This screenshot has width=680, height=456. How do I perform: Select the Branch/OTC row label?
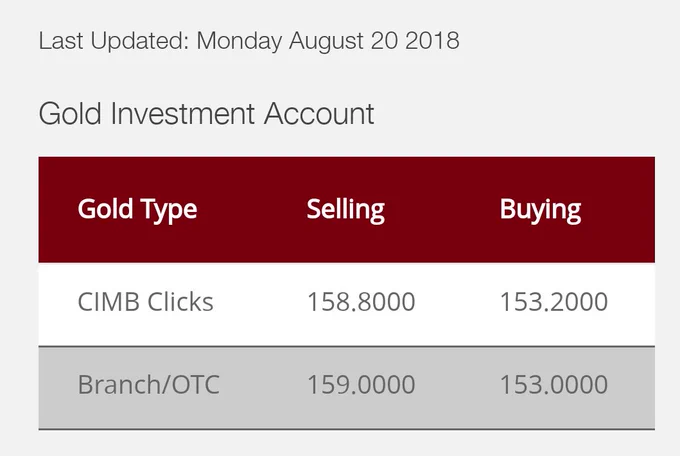[x=149, y=384]
